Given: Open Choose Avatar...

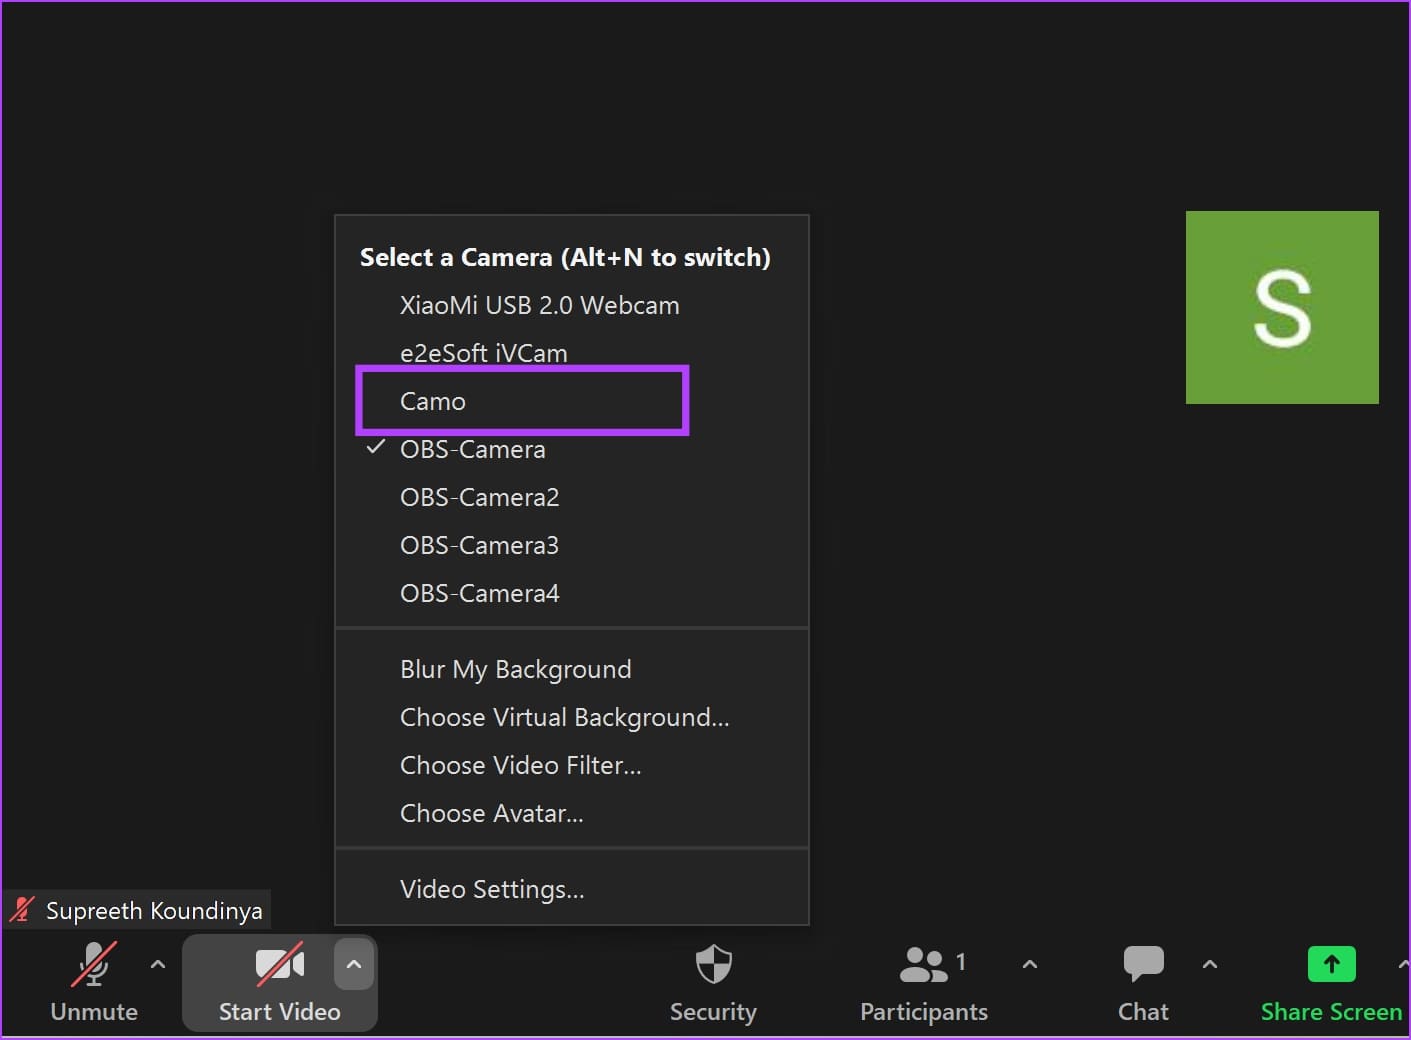Looking at the screenshot, I should (572, 813).
